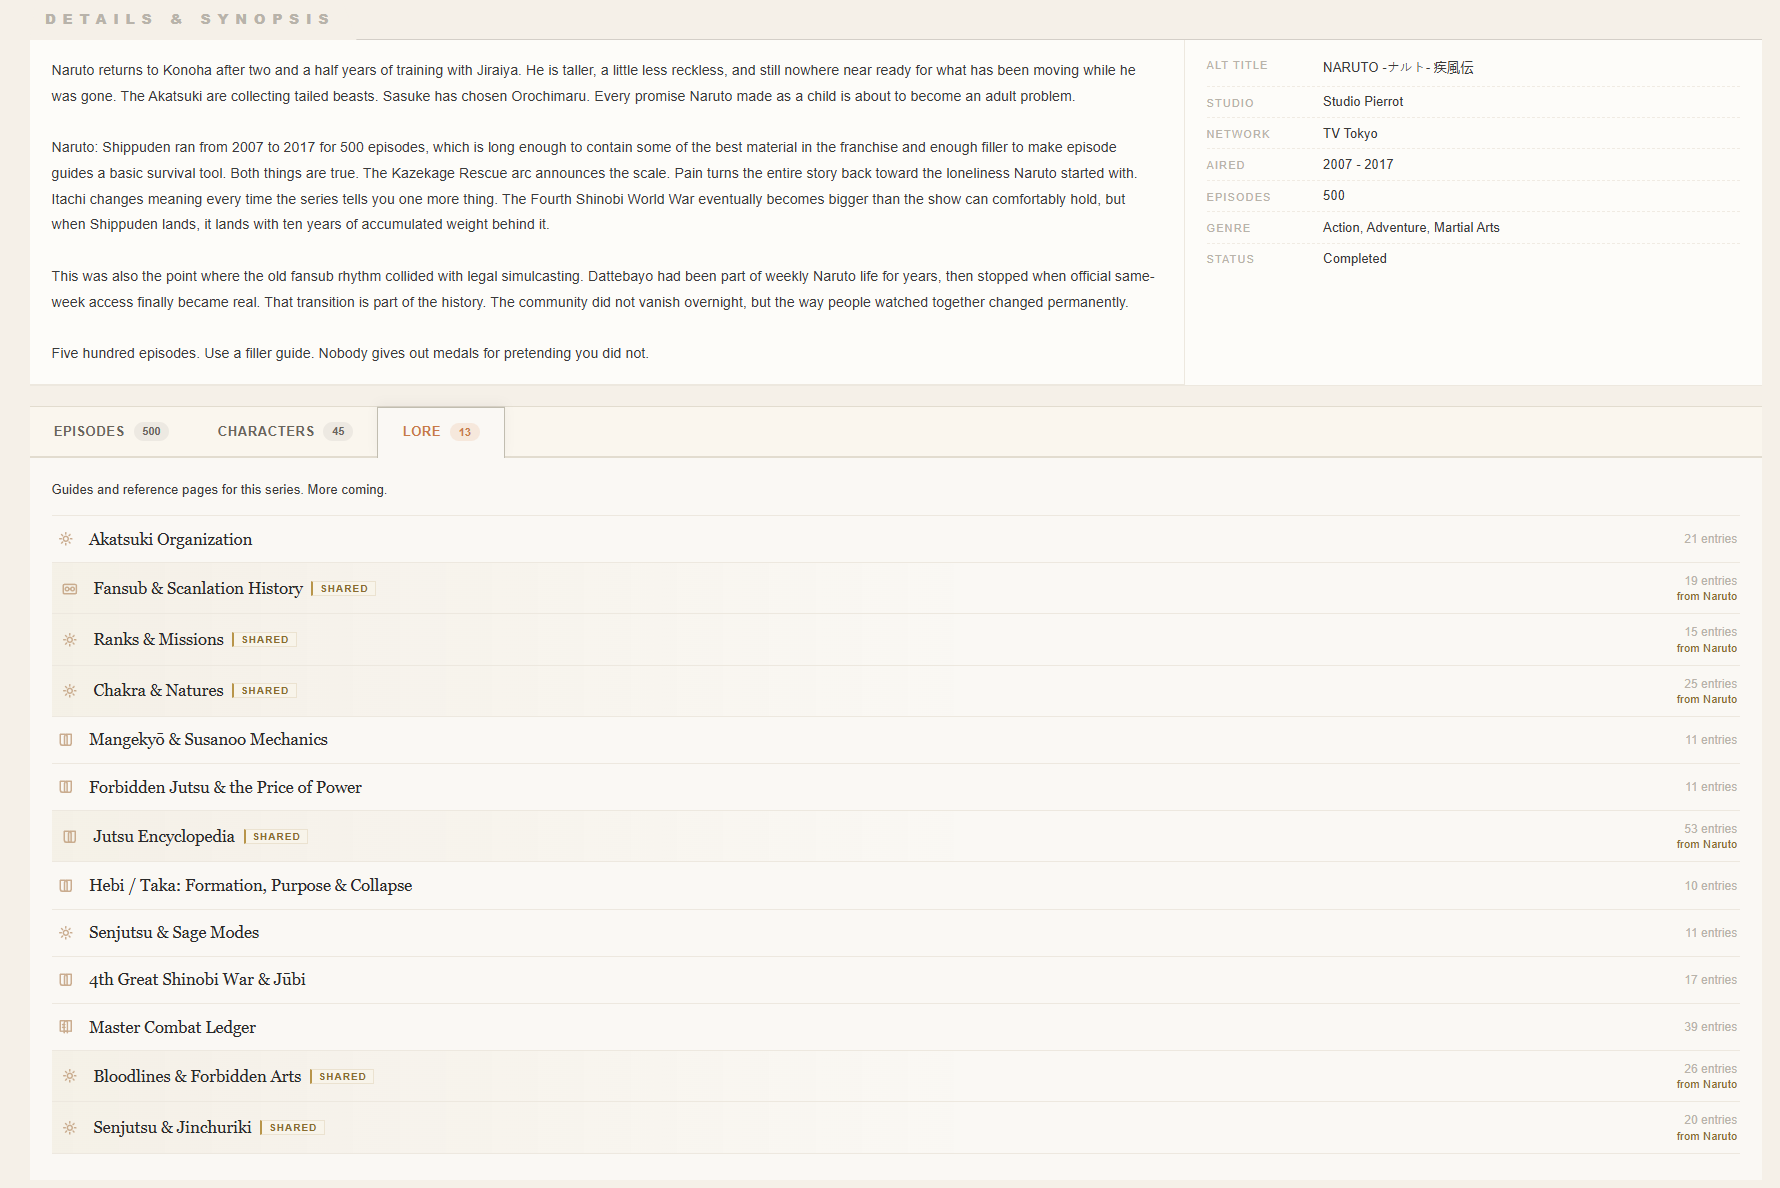The image size is (1780, 1188).
Task: Click 'from Naruto' on Senjutsu & Jinchuriki row
Action: [x=1707, y=1137]
